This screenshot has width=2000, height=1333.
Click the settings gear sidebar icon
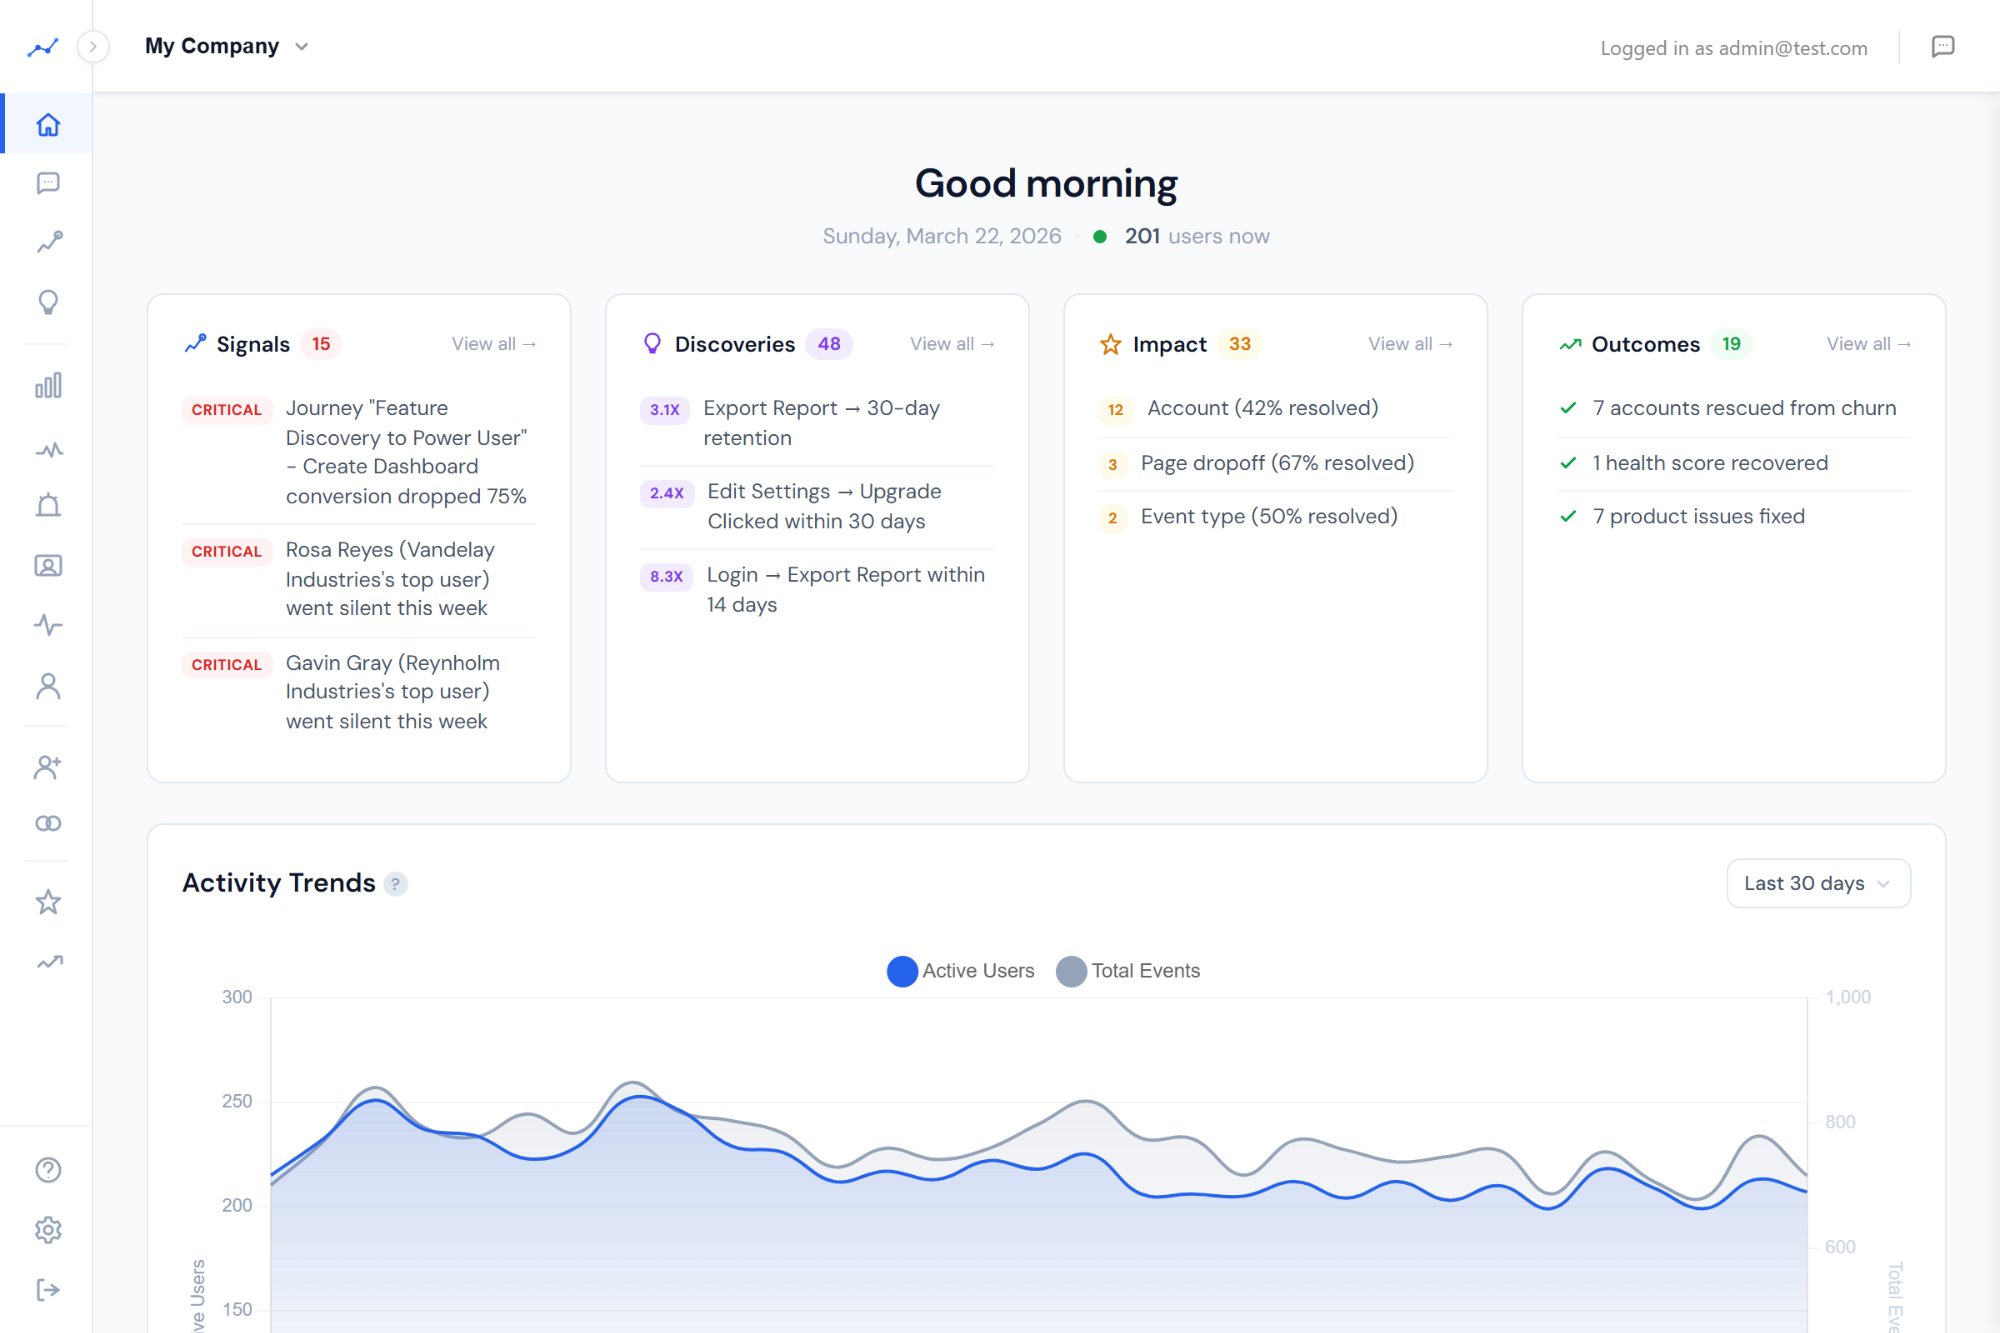pos(48,1229)
